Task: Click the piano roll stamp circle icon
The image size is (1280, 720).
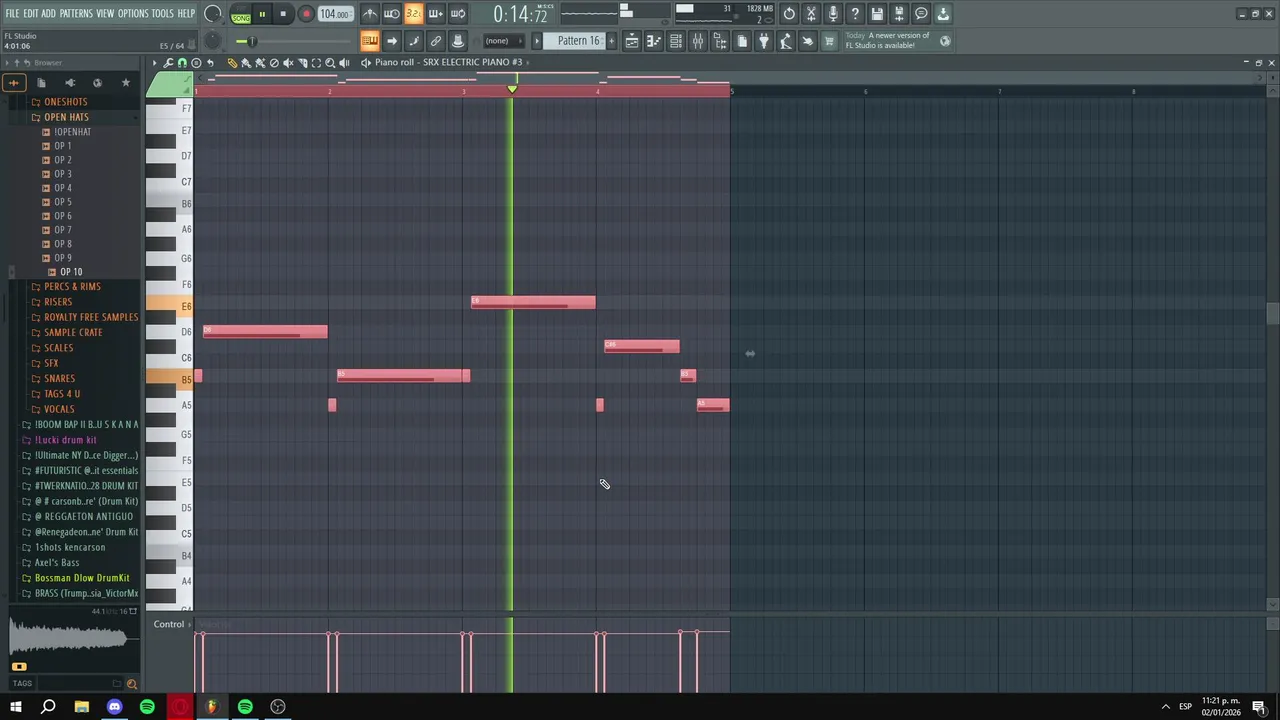Action: click(x=196, y=63)
